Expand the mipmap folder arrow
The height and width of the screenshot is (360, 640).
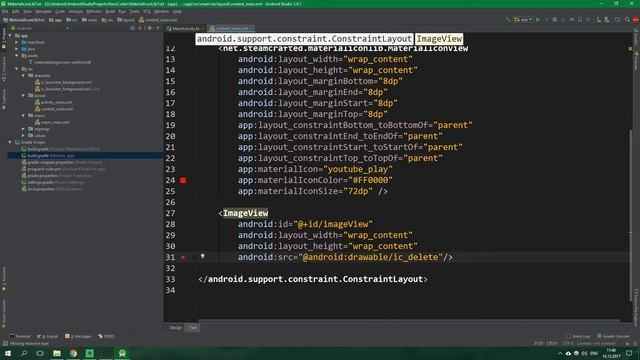pyautogui.click(x=23, y=129)
